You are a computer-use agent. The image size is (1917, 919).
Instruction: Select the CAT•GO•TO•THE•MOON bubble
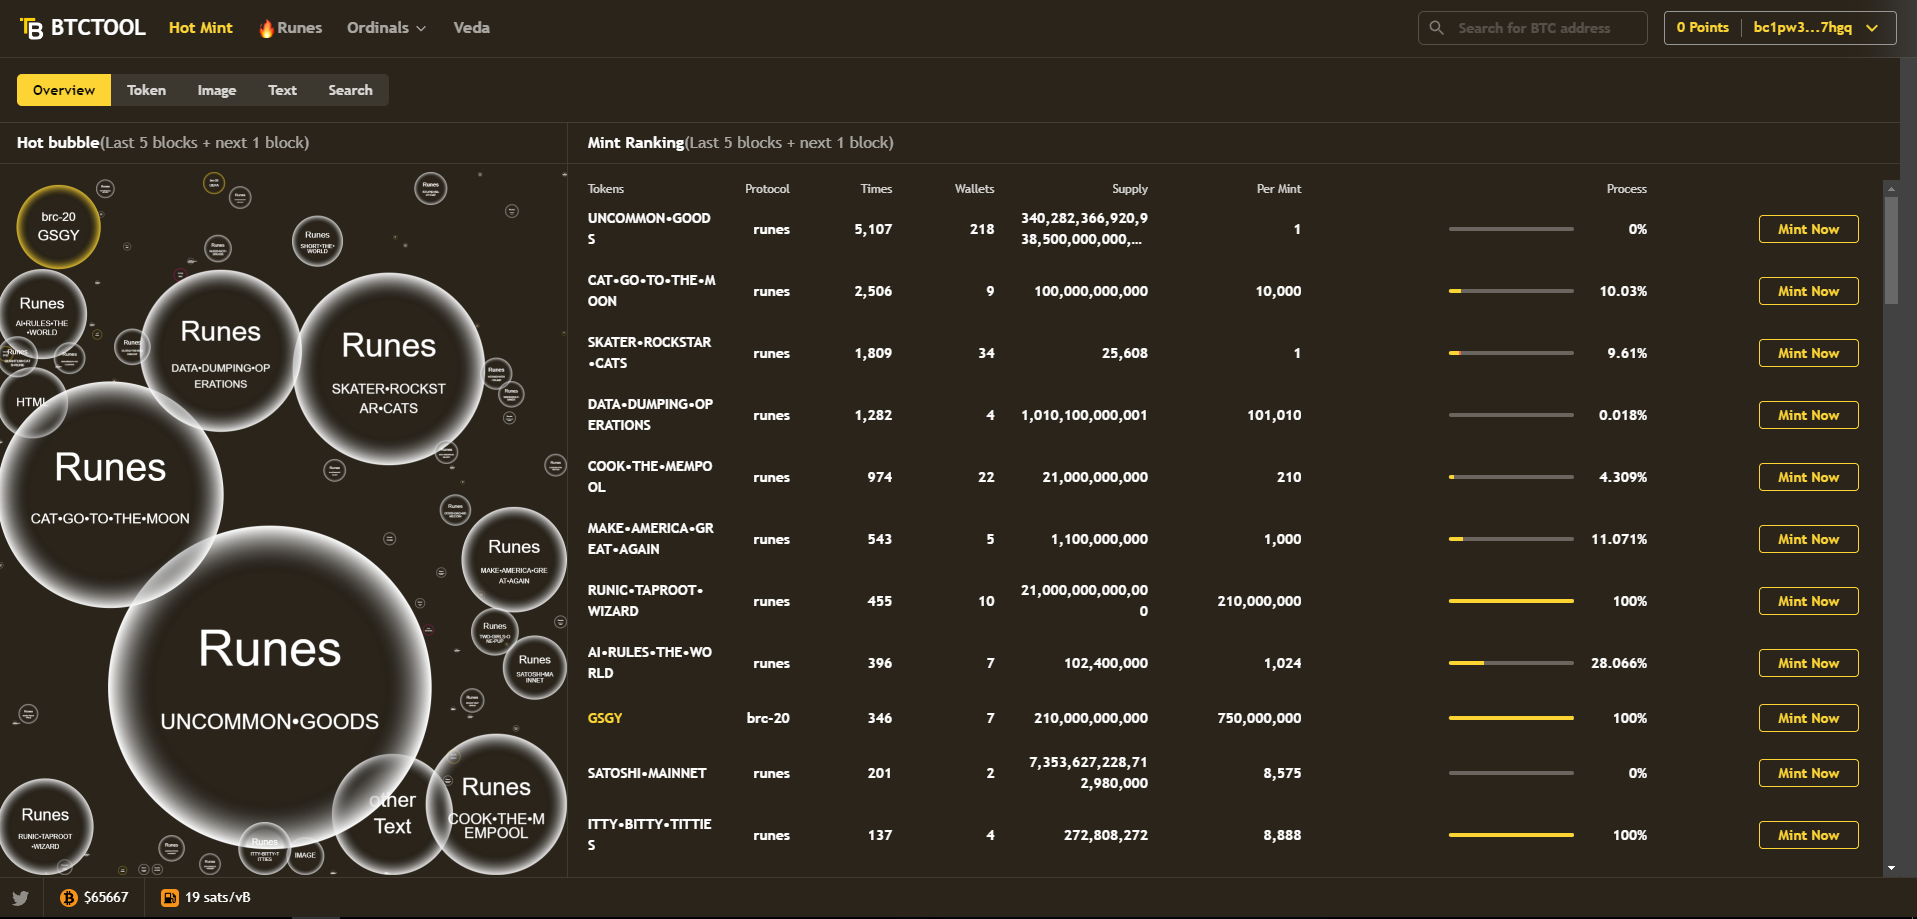[110, 494]
